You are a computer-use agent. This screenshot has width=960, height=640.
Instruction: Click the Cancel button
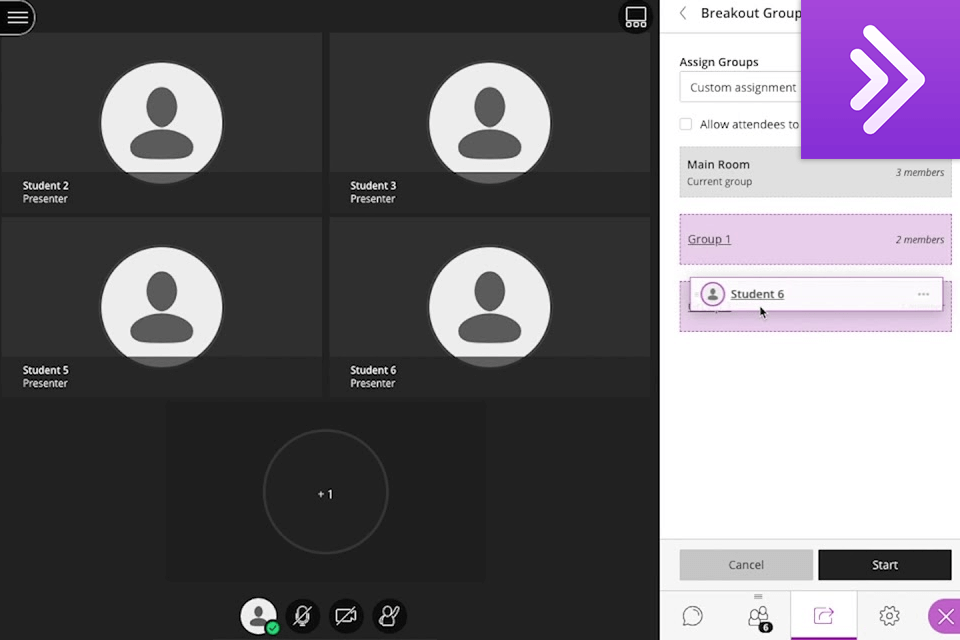coord(746,565)
